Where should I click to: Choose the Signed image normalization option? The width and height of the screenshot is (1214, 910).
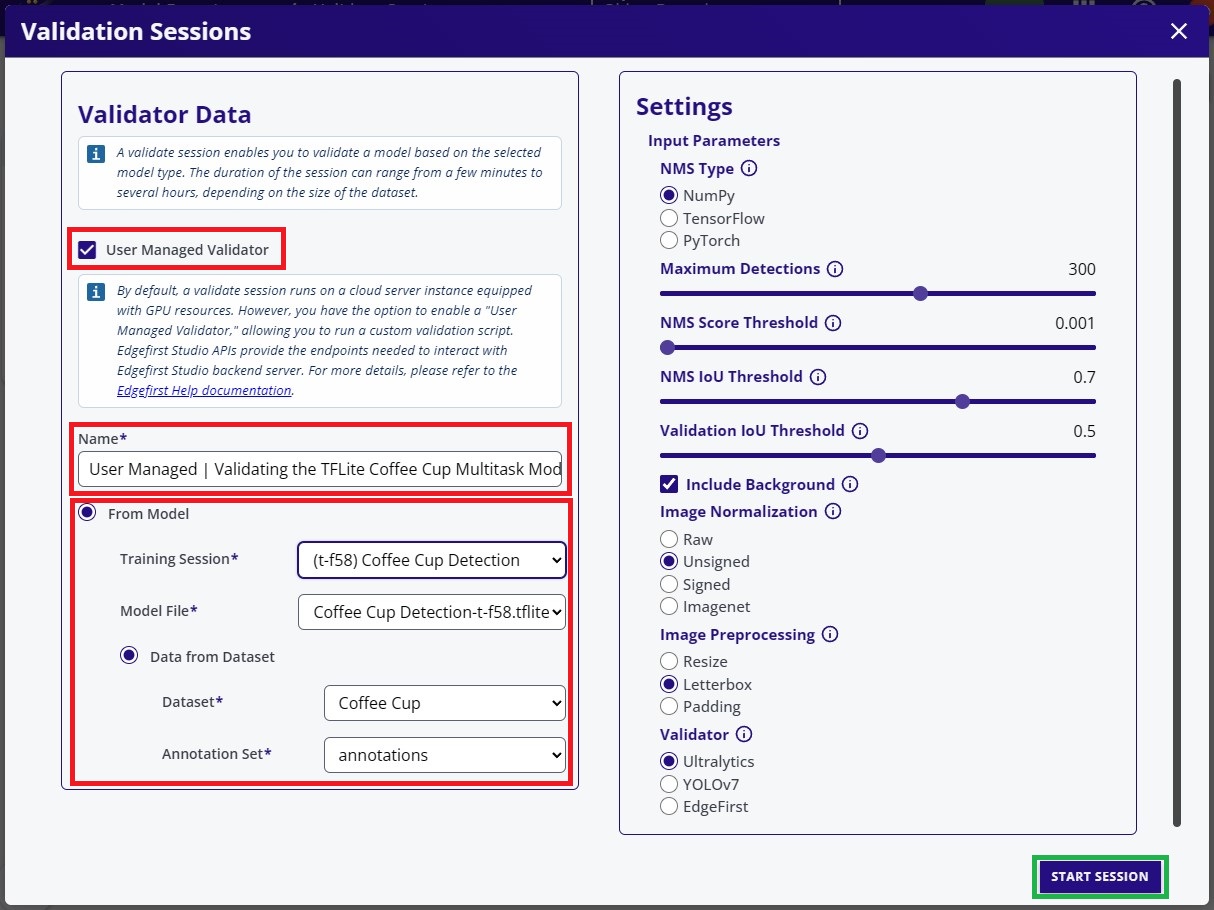pos(668,584)
